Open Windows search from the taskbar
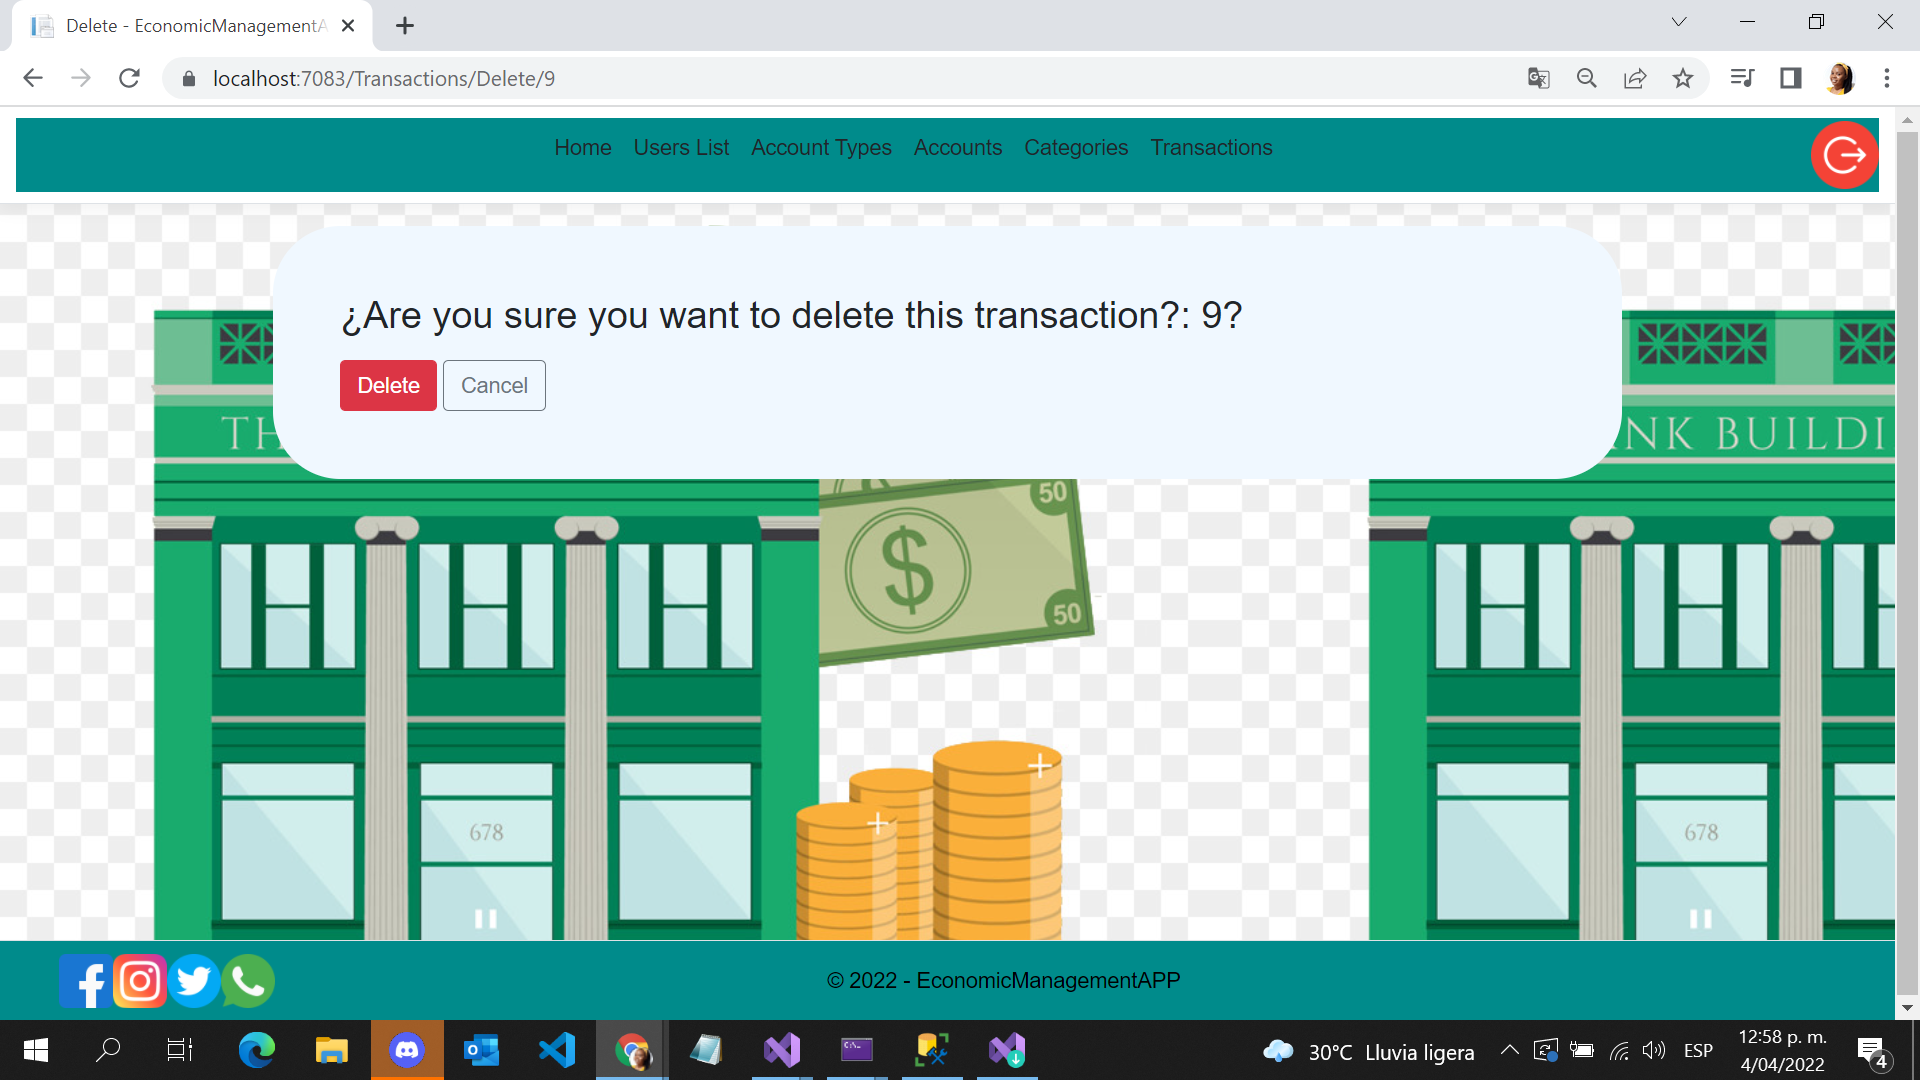 click(x=108, y=1050)
